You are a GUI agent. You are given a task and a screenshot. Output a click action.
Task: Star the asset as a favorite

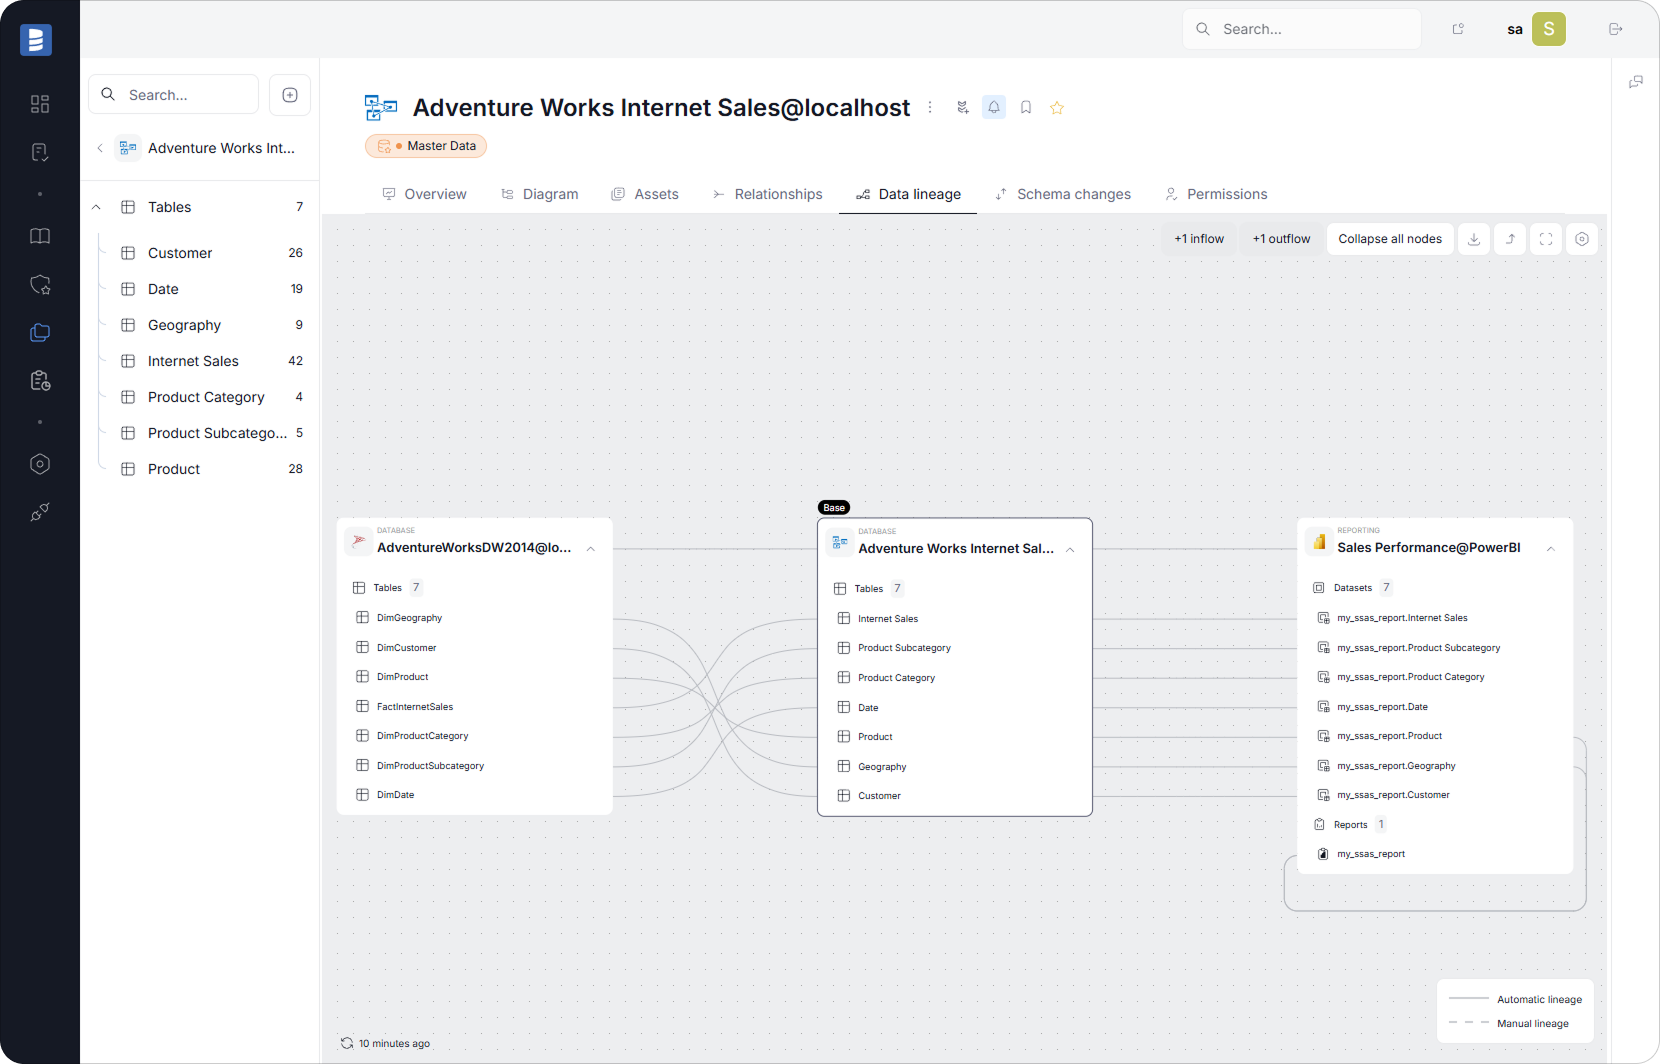pyautogui.click(x=1057, y=107)
